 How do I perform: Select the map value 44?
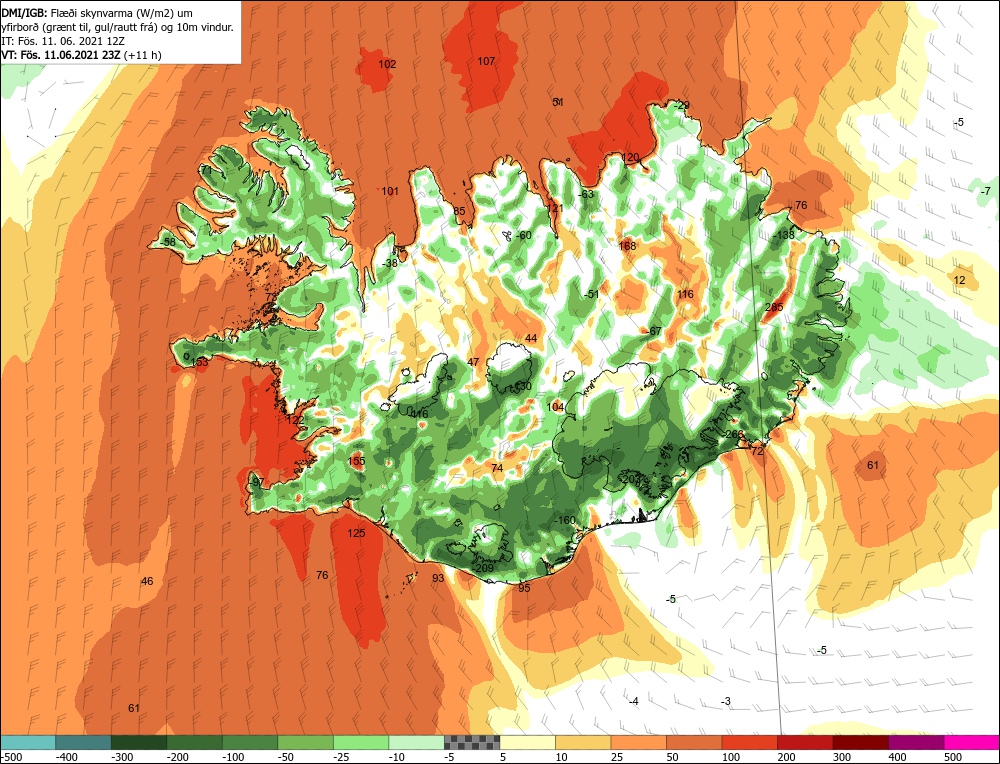tap(531, 338)
